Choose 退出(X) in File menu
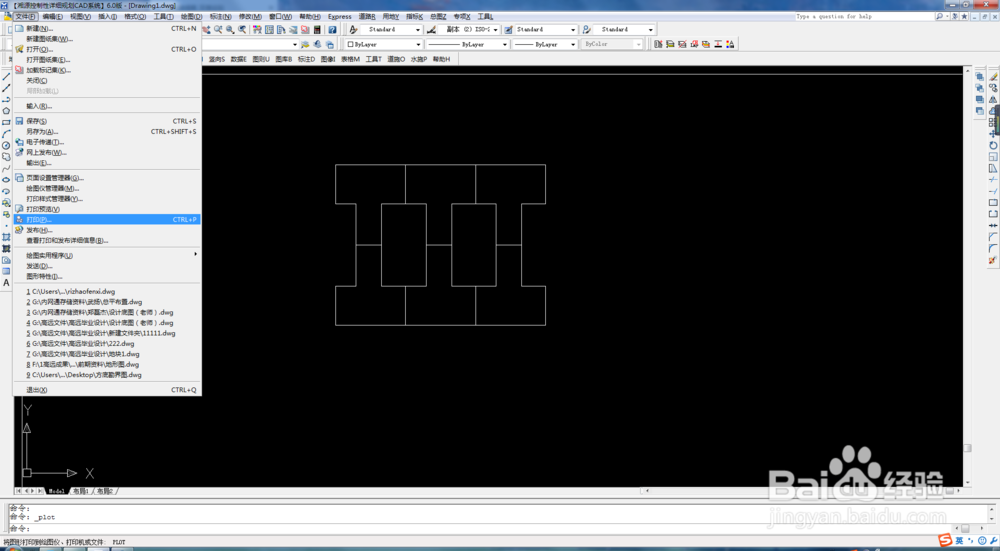Viewport: 1000px width, 551px height. coord(107,390)
